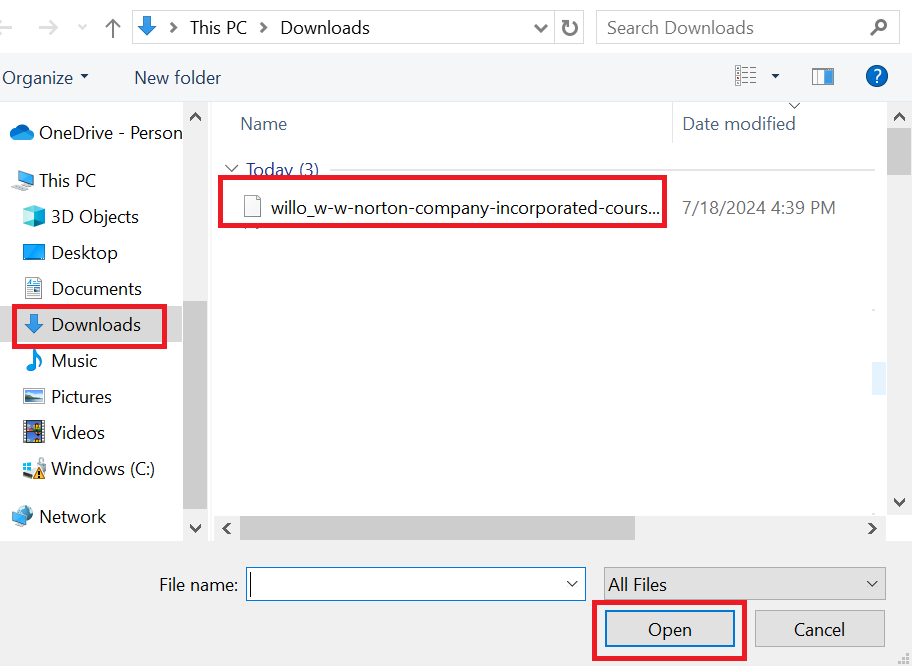
Task: Open Music folder in sidebar
Action: [x=60, y=361]
